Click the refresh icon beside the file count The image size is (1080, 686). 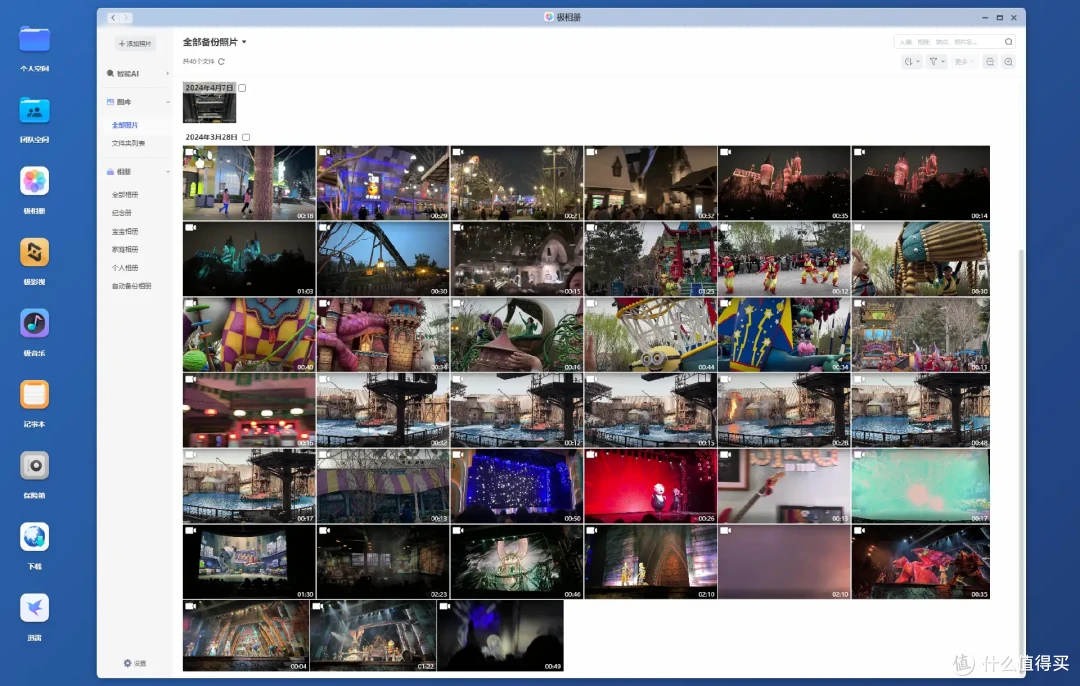pos(221,62)
